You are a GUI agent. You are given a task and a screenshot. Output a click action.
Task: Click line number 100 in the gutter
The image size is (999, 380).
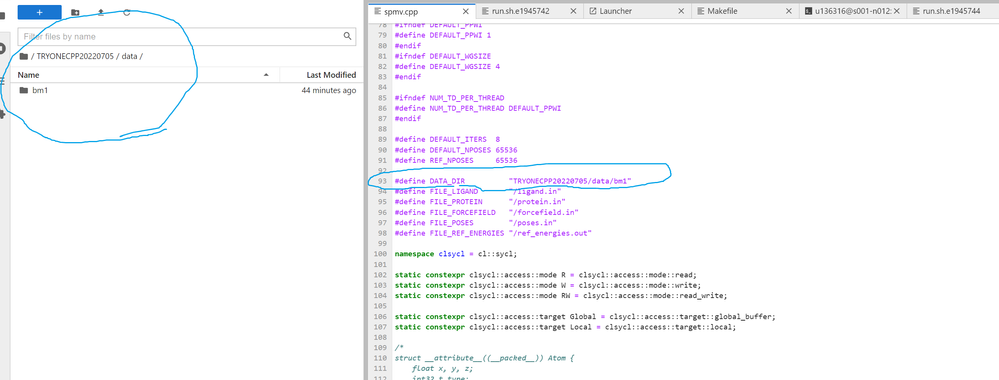coord(381,253)
